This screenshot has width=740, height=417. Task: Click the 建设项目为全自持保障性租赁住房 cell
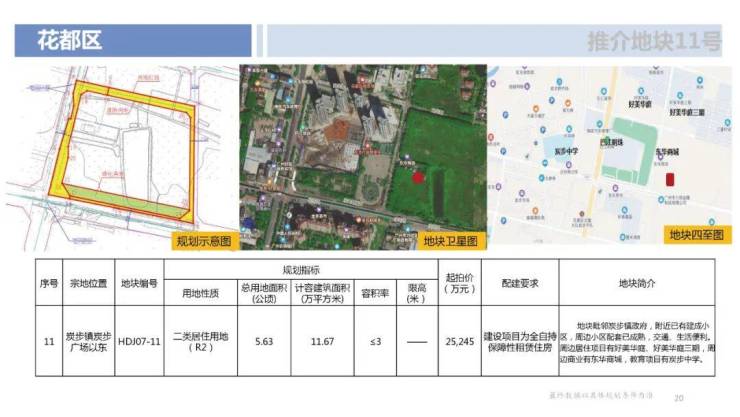pyautogui.click(x=520, y=342)
